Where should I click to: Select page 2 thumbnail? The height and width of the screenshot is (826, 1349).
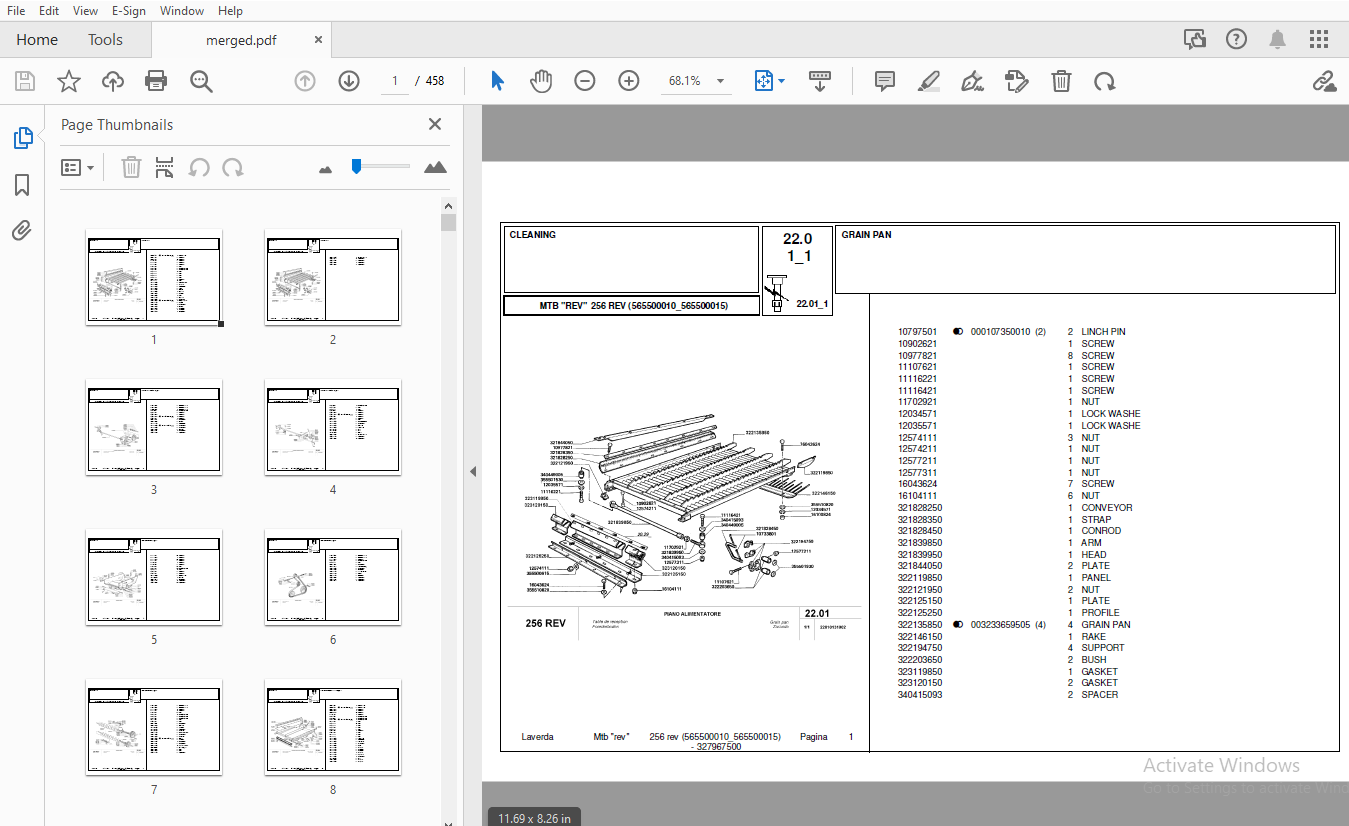point(333,277)
